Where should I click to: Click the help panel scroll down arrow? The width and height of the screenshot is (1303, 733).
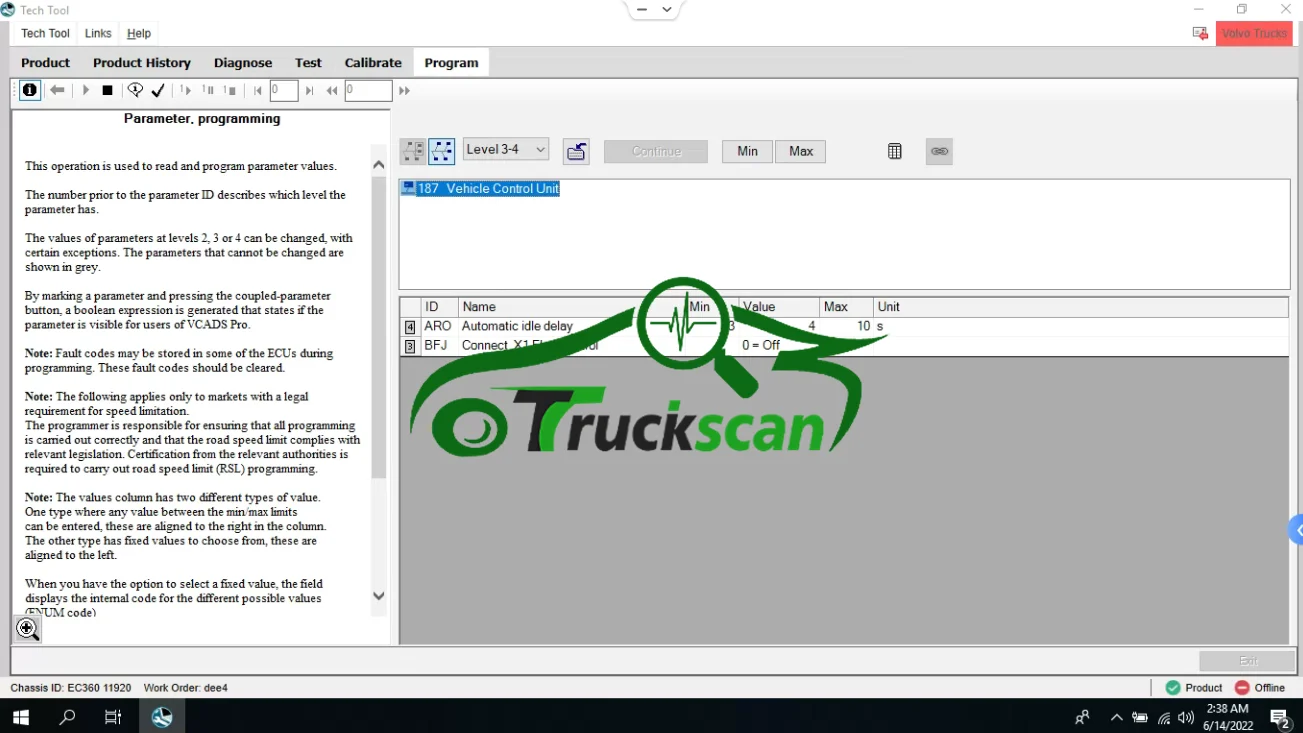(378, 596)
